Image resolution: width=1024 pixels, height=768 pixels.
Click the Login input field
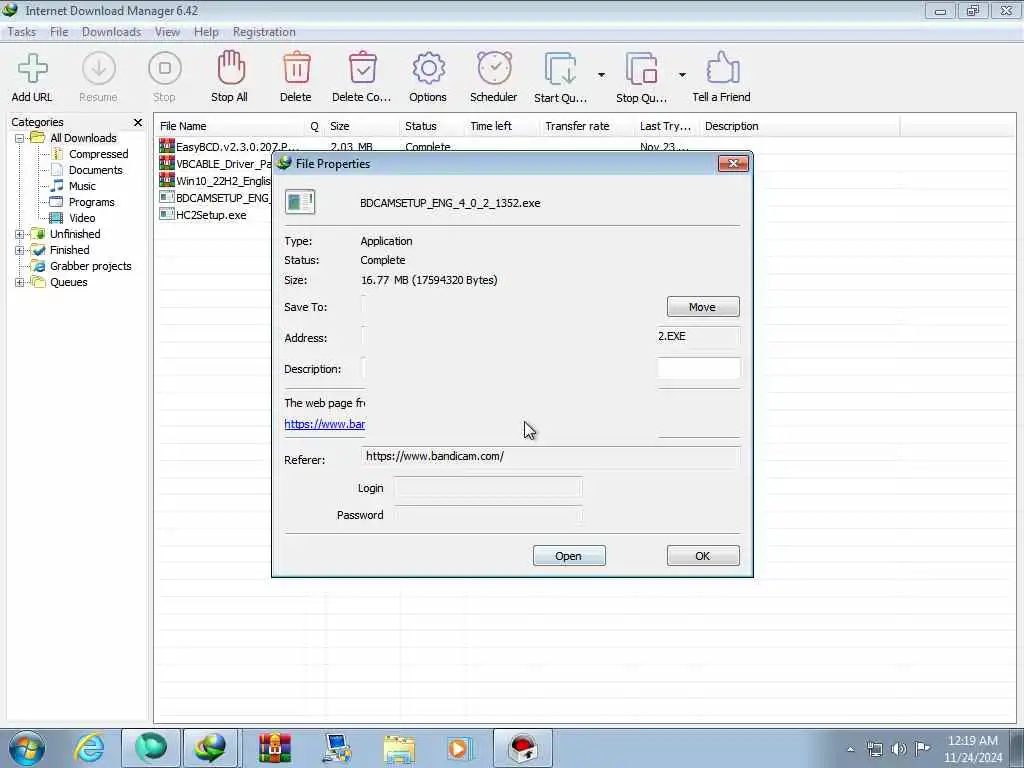point(487,488)
